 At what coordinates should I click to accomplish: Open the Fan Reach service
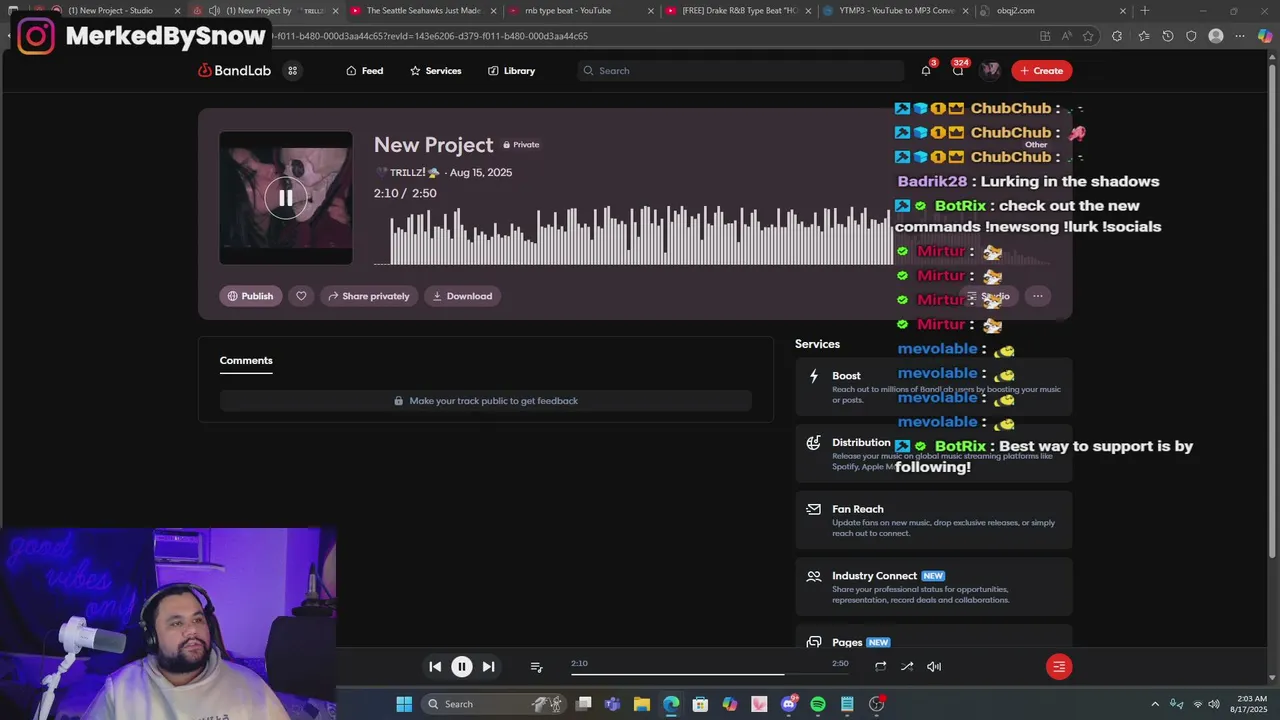point(934,520)
